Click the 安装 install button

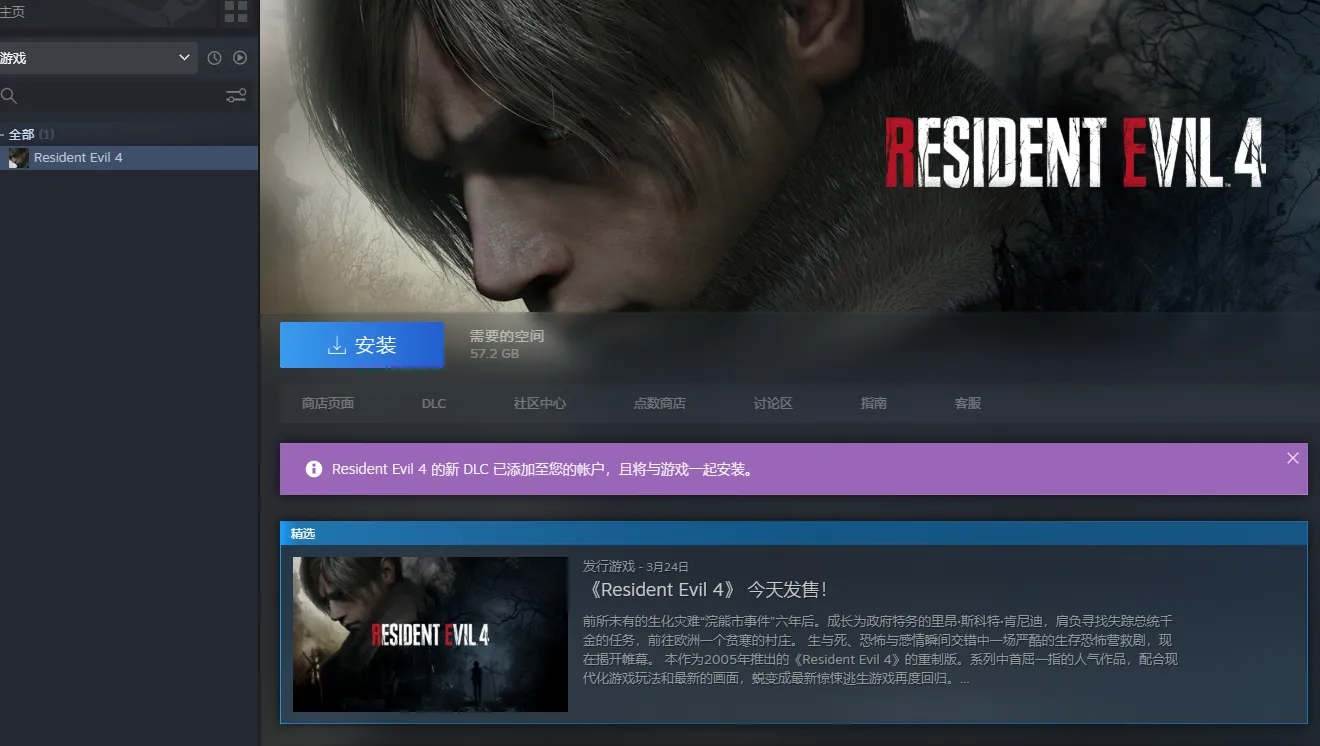(x=362, y=345)
